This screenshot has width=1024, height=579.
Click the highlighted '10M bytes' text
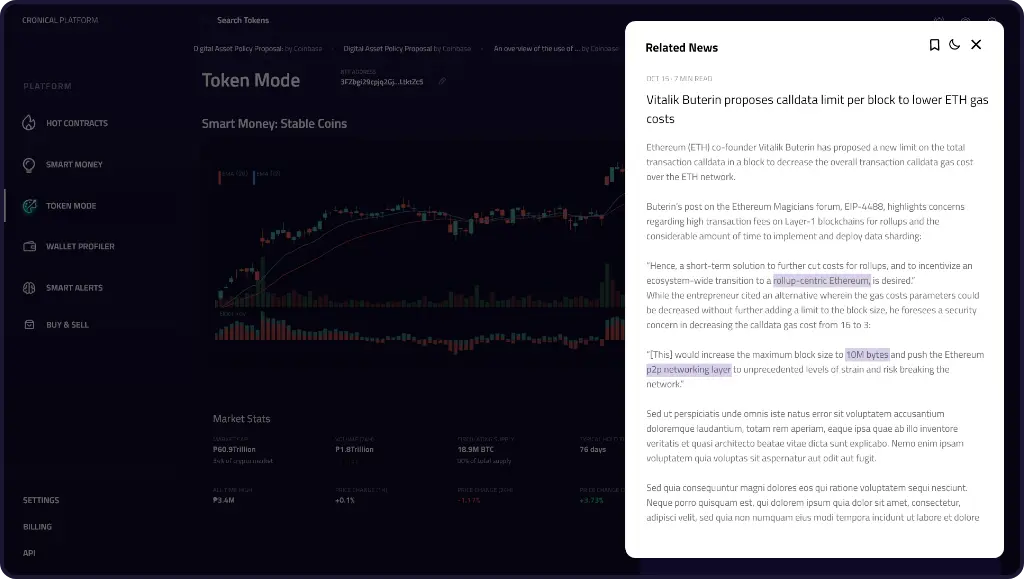[867, 355]
